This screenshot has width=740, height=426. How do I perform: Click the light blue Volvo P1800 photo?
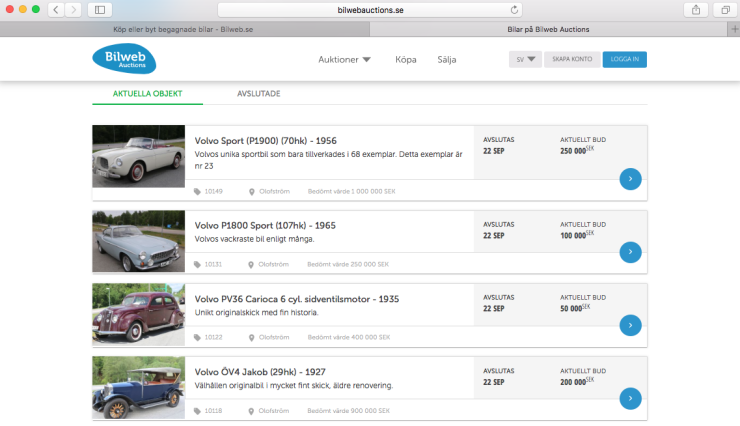click(138, 241)
